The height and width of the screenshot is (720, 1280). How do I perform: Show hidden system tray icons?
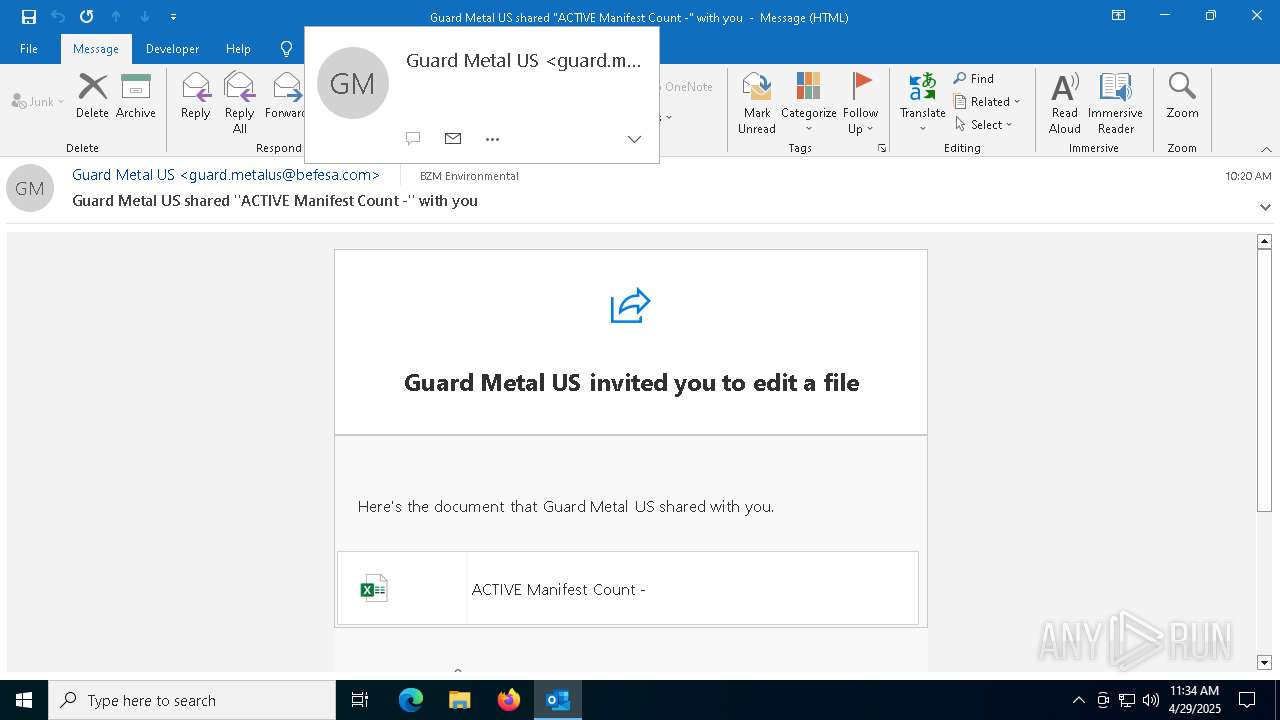pyautogui.click(x=1078, y=700)
